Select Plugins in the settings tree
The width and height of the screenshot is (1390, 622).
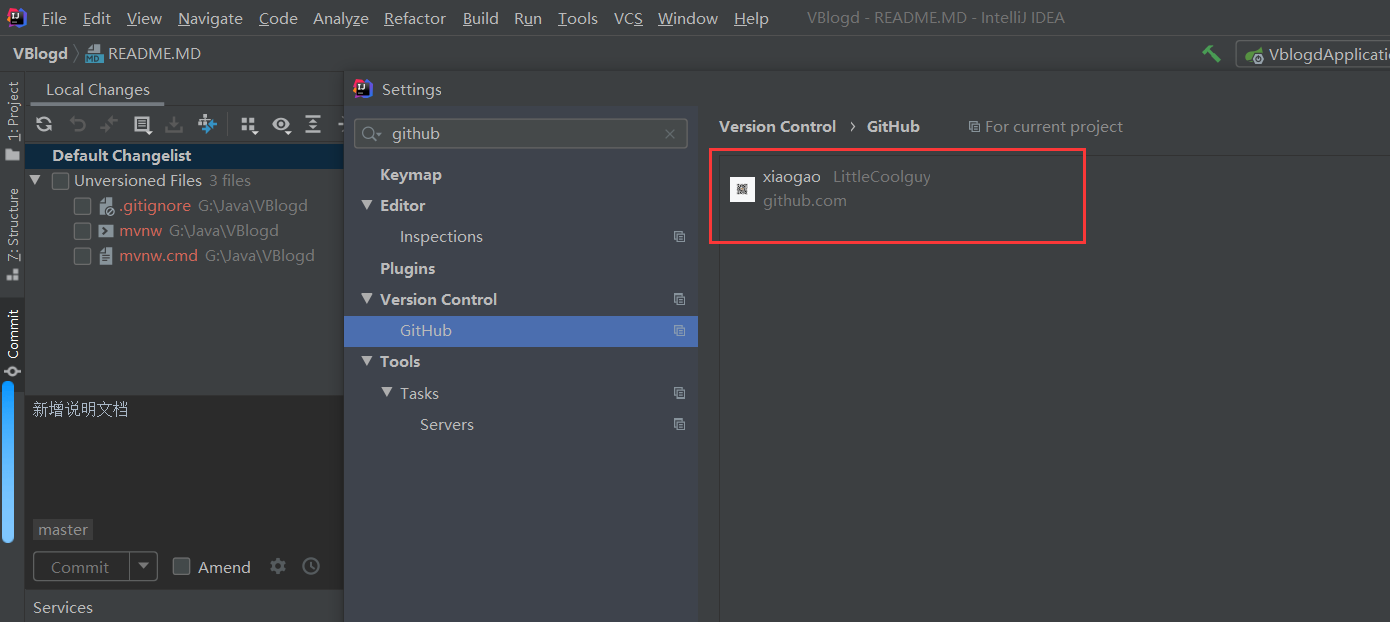pyautogui.click(x=407, y=268)
